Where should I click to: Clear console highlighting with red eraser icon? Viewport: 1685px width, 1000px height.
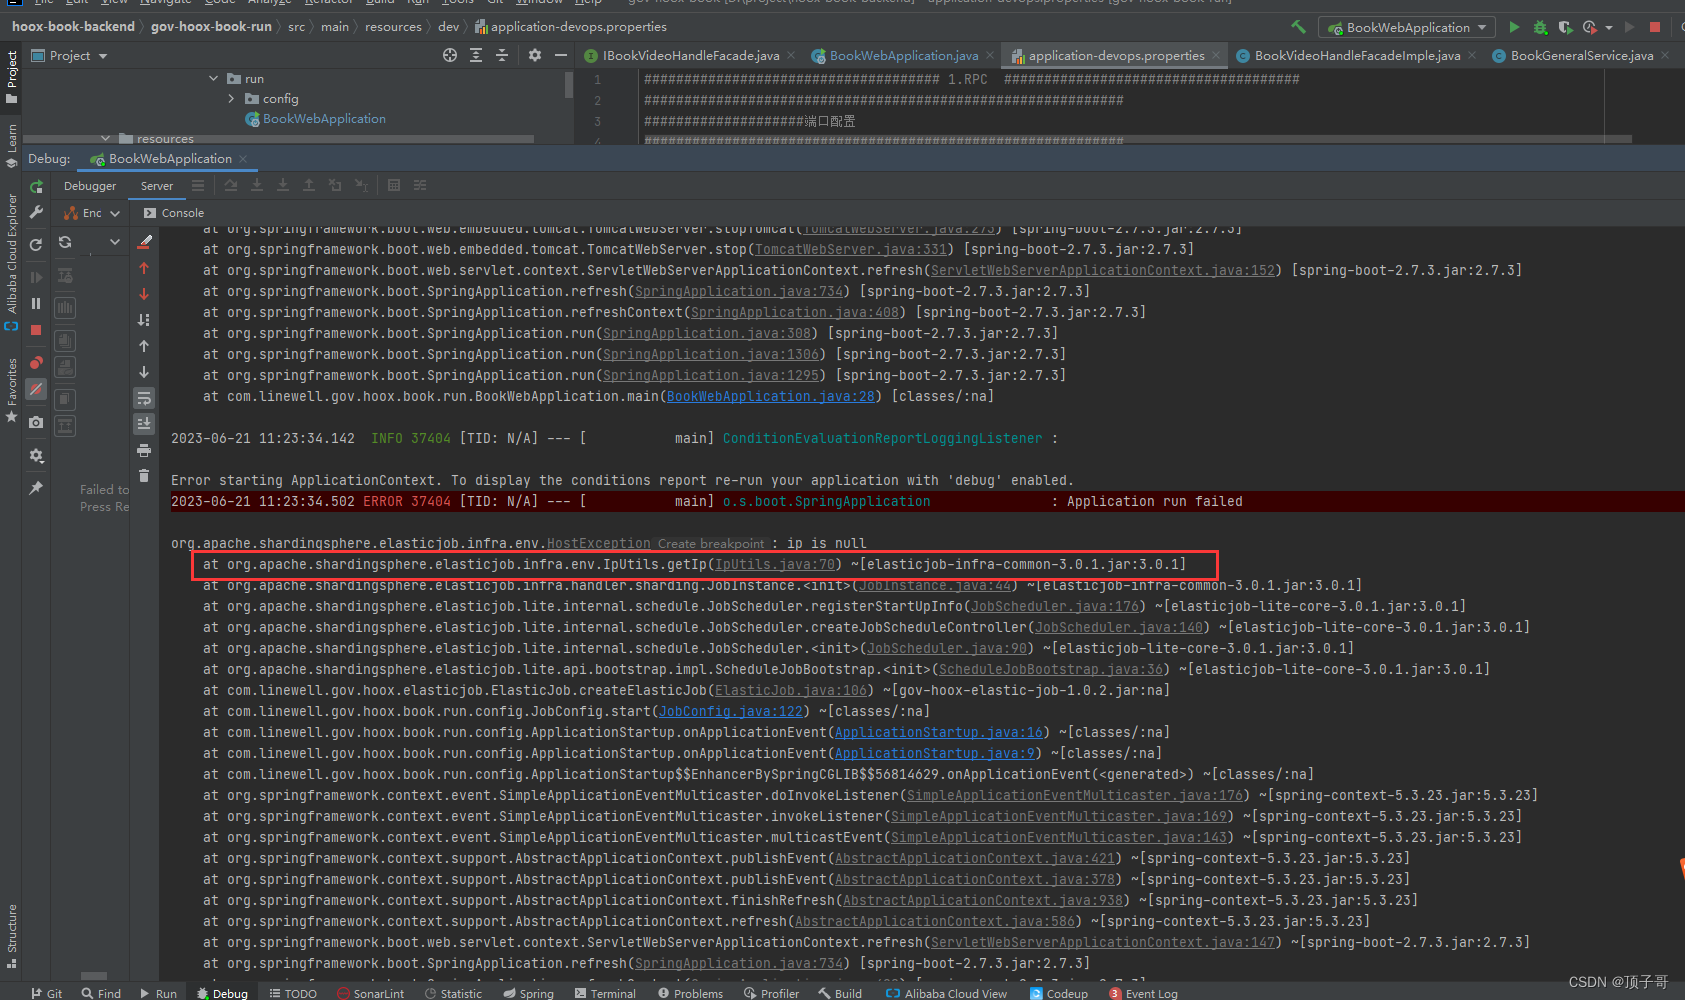tap(144, 242)
